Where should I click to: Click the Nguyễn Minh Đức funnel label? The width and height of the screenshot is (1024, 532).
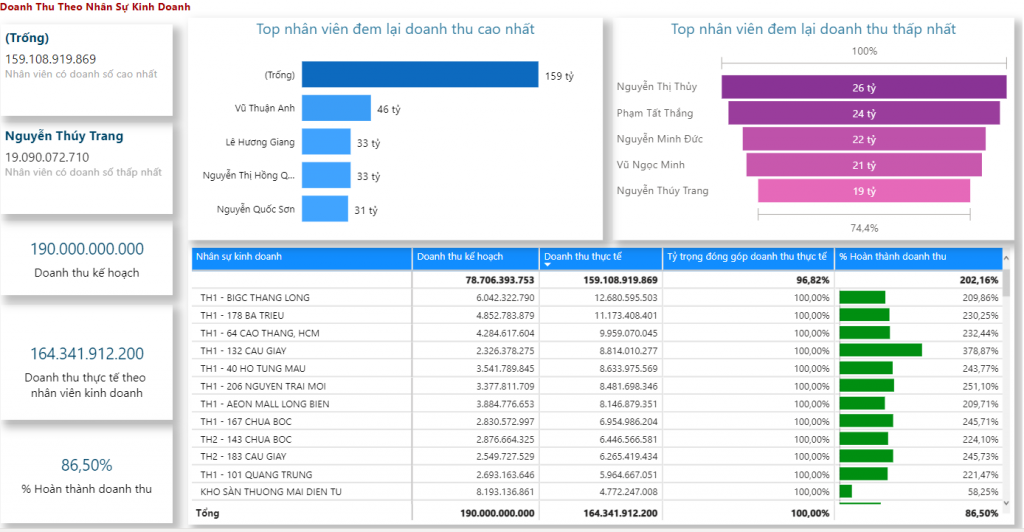660,139
